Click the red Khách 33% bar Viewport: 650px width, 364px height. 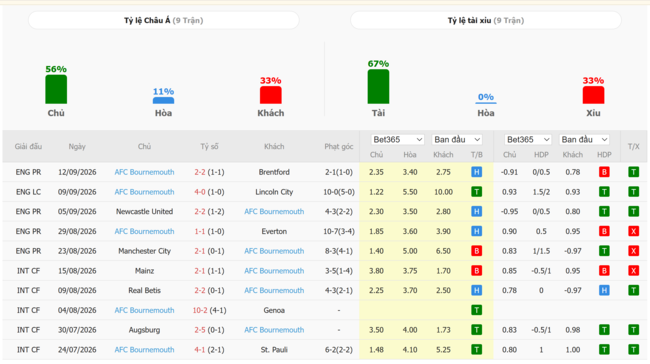[271, 95]
